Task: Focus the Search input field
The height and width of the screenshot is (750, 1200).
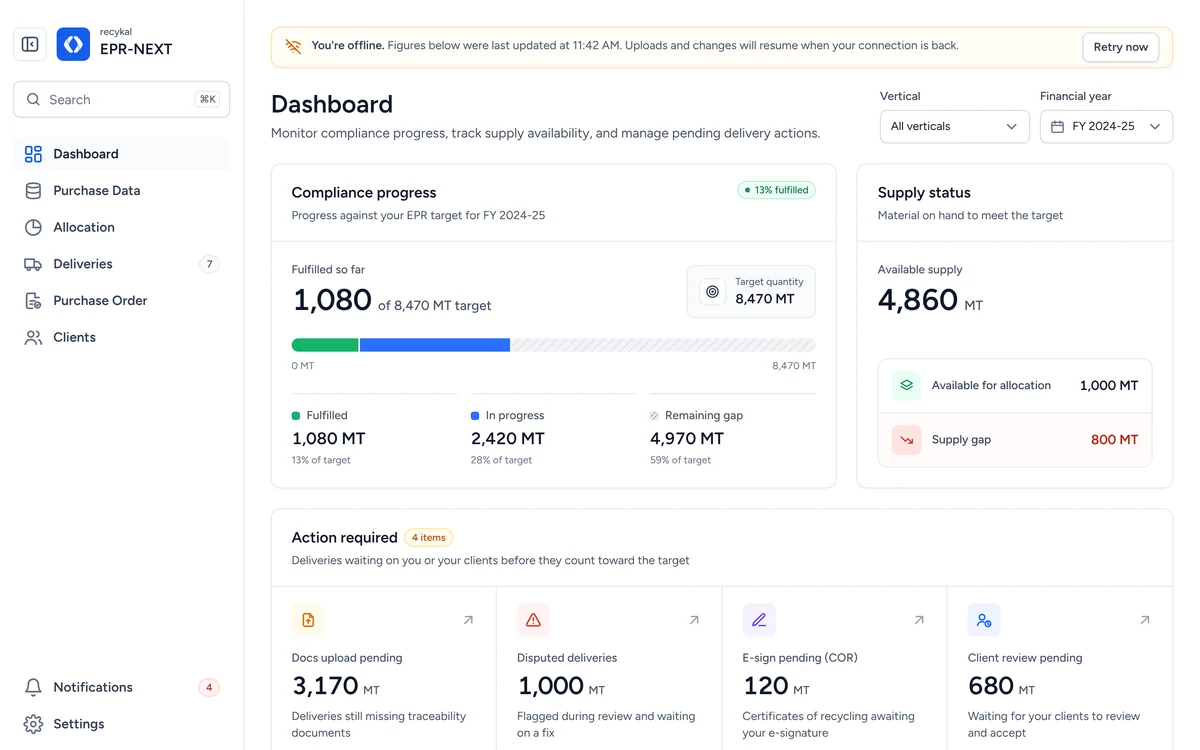Action: pyautogui.click(x=122, y=100)
